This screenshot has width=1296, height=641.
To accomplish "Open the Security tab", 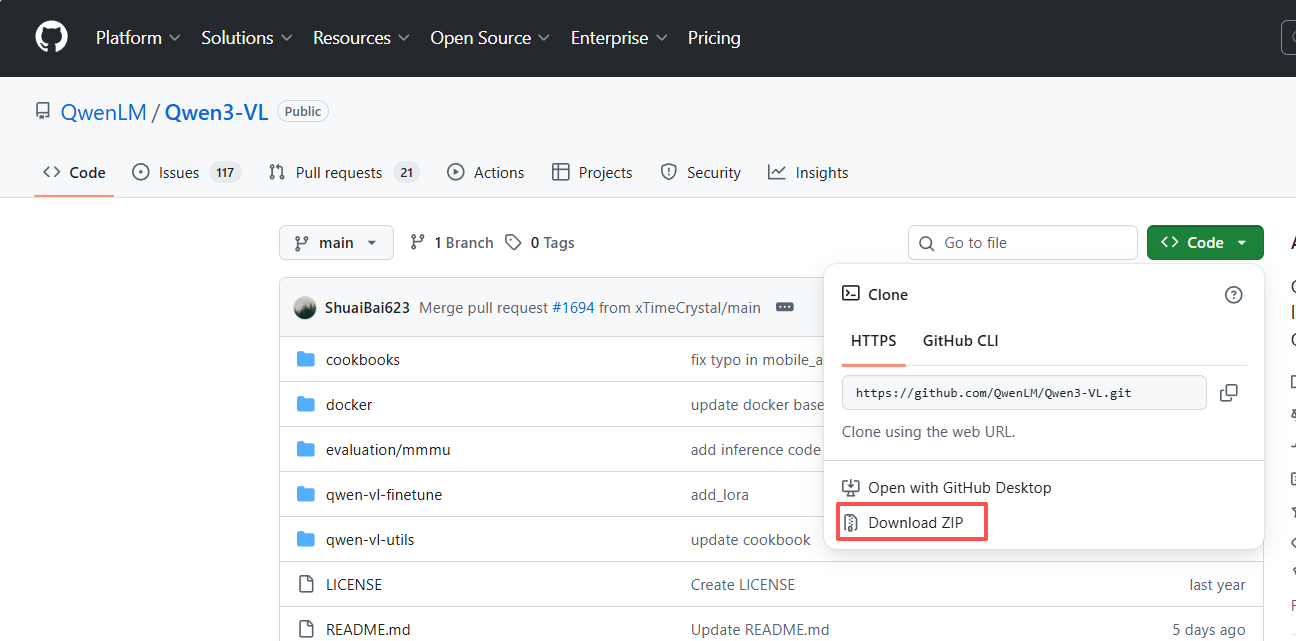I will click(700, 172).
